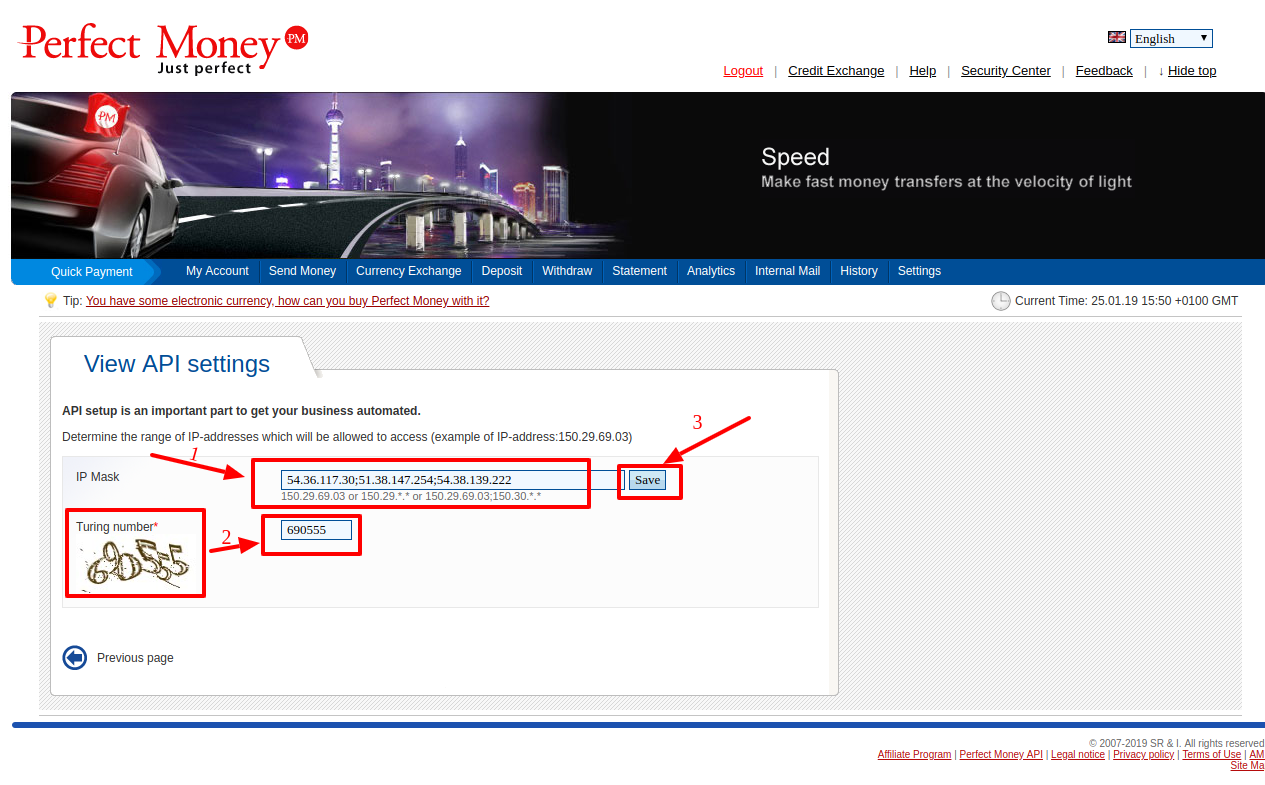Screen dimensions: 1265x785
Task: Click the Save button
Action: 648,480
